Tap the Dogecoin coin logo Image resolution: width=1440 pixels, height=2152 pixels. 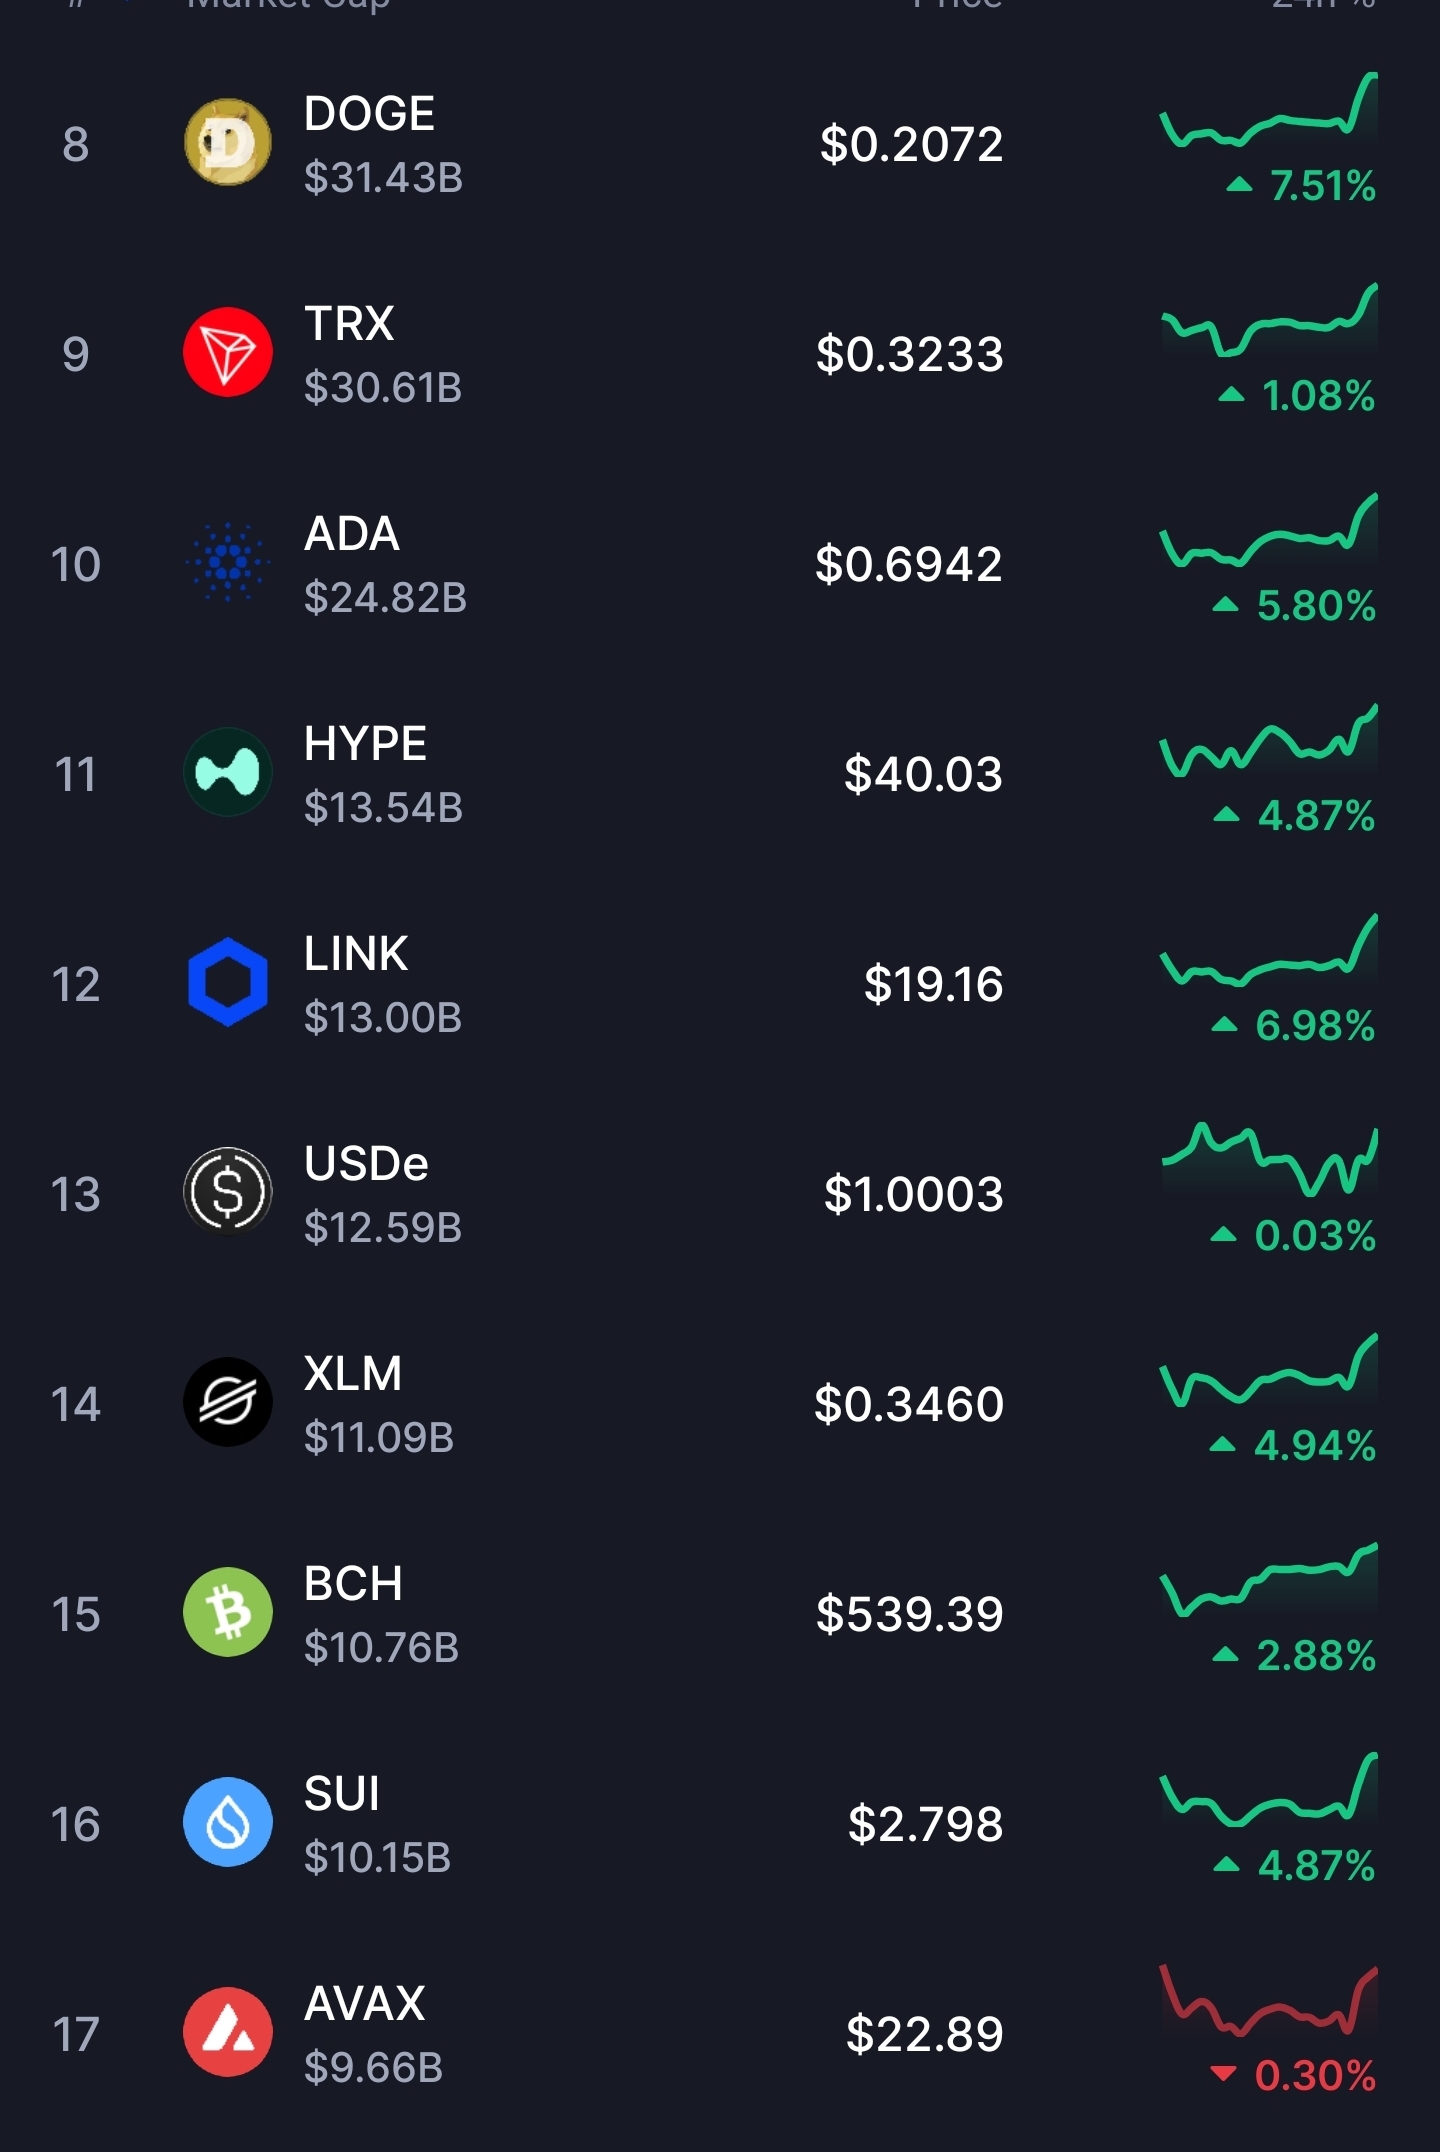pyautogui.click(x=228, y=143)
